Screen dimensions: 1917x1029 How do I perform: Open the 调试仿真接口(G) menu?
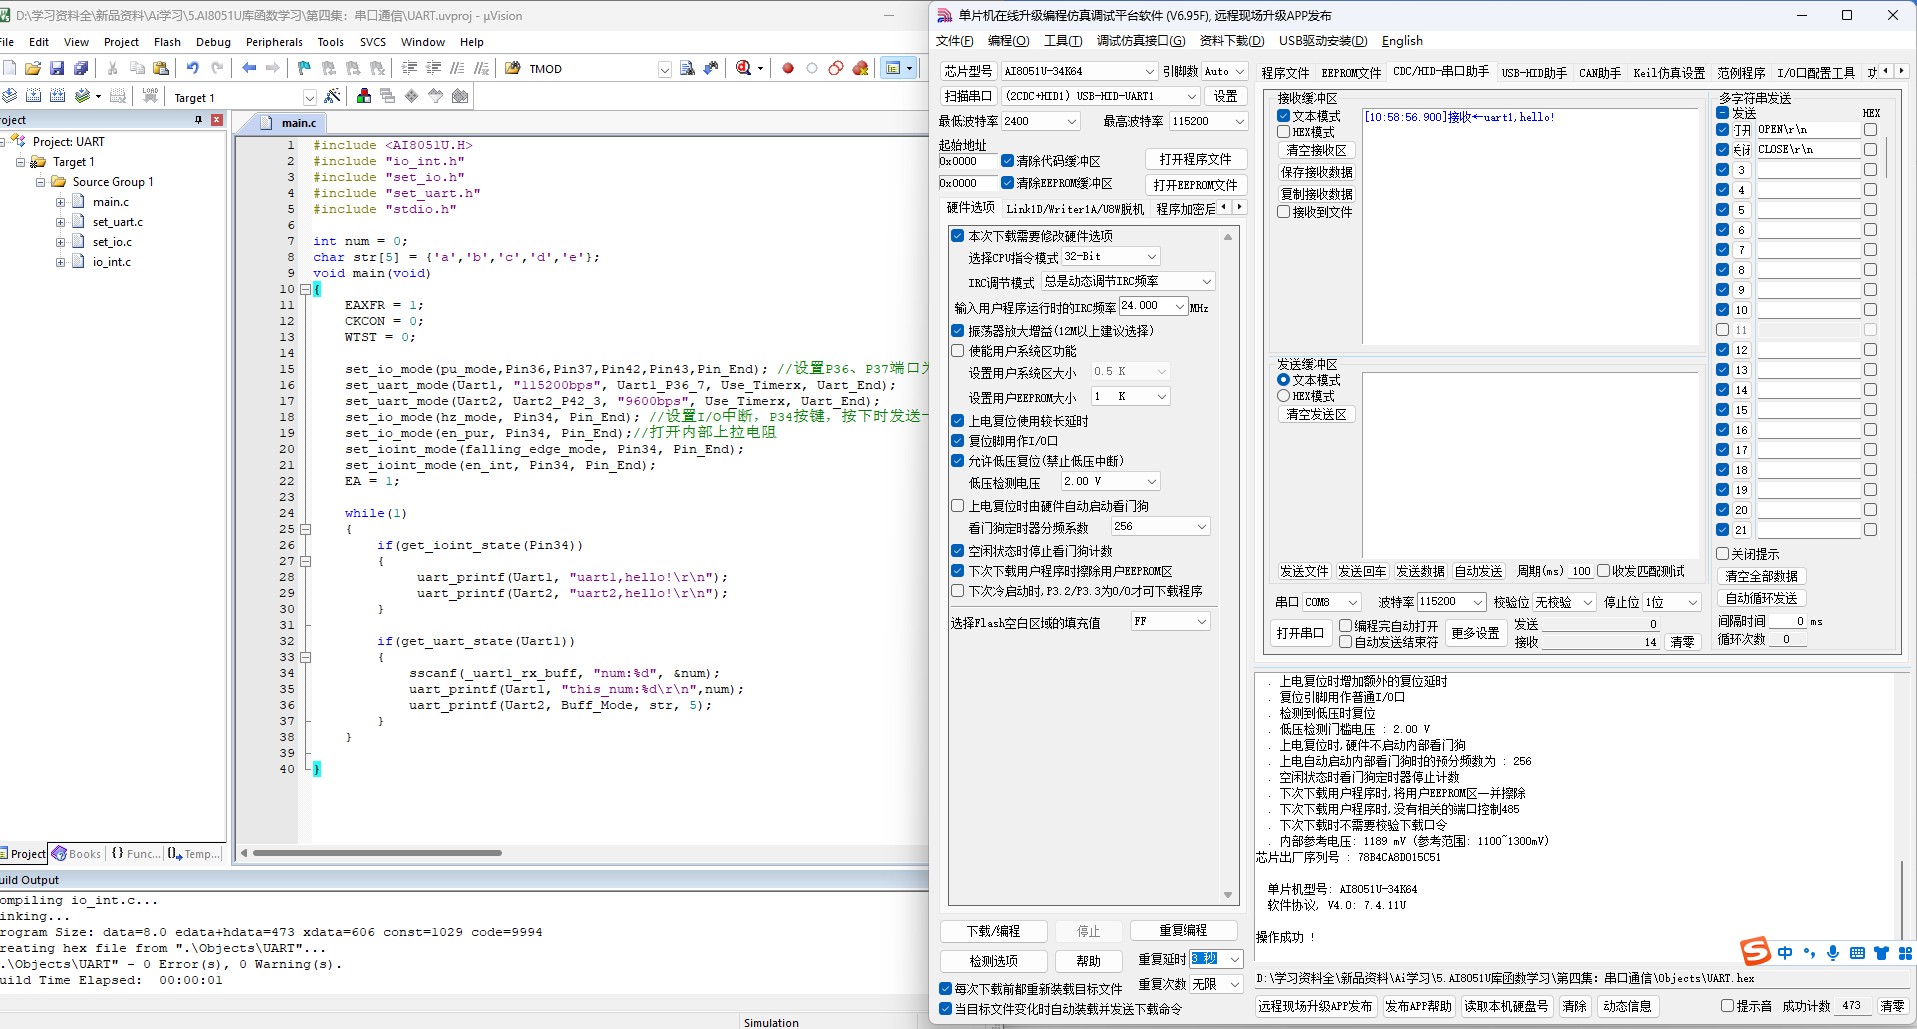pyautogui.click(x=1140, y=41)
